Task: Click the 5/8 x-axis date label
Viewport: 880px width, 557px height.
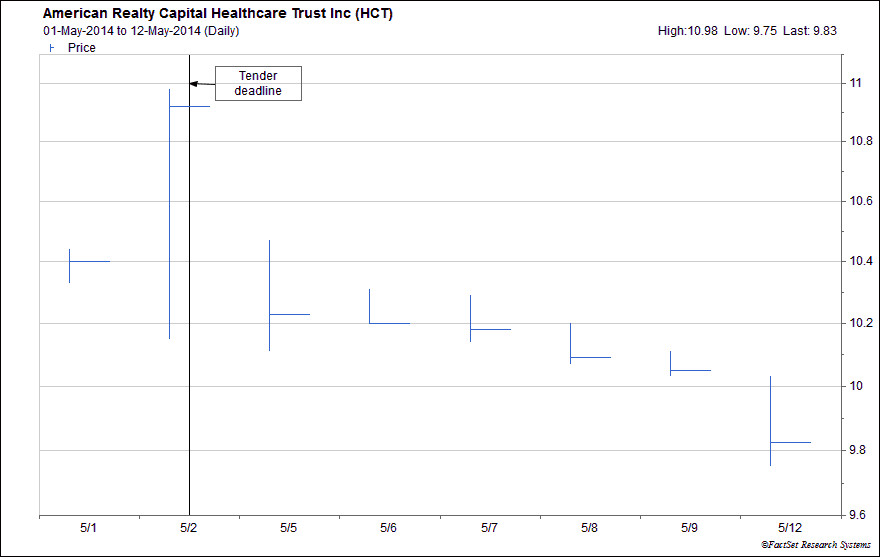Action: [589, 528]
